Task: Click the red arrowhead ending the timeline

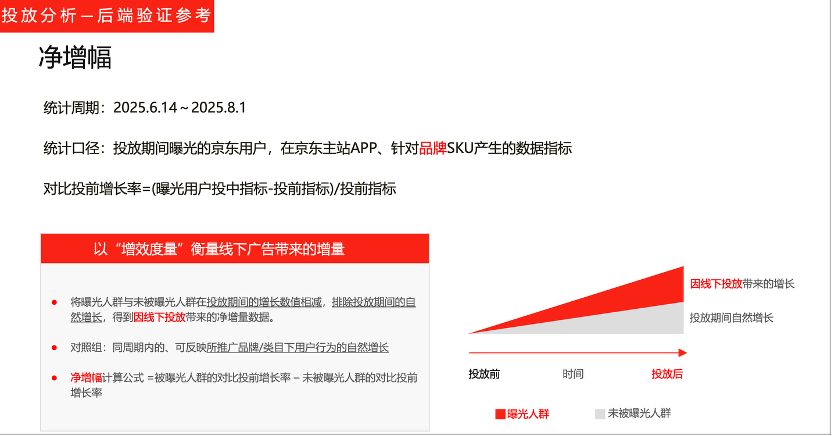Action: 682,353
